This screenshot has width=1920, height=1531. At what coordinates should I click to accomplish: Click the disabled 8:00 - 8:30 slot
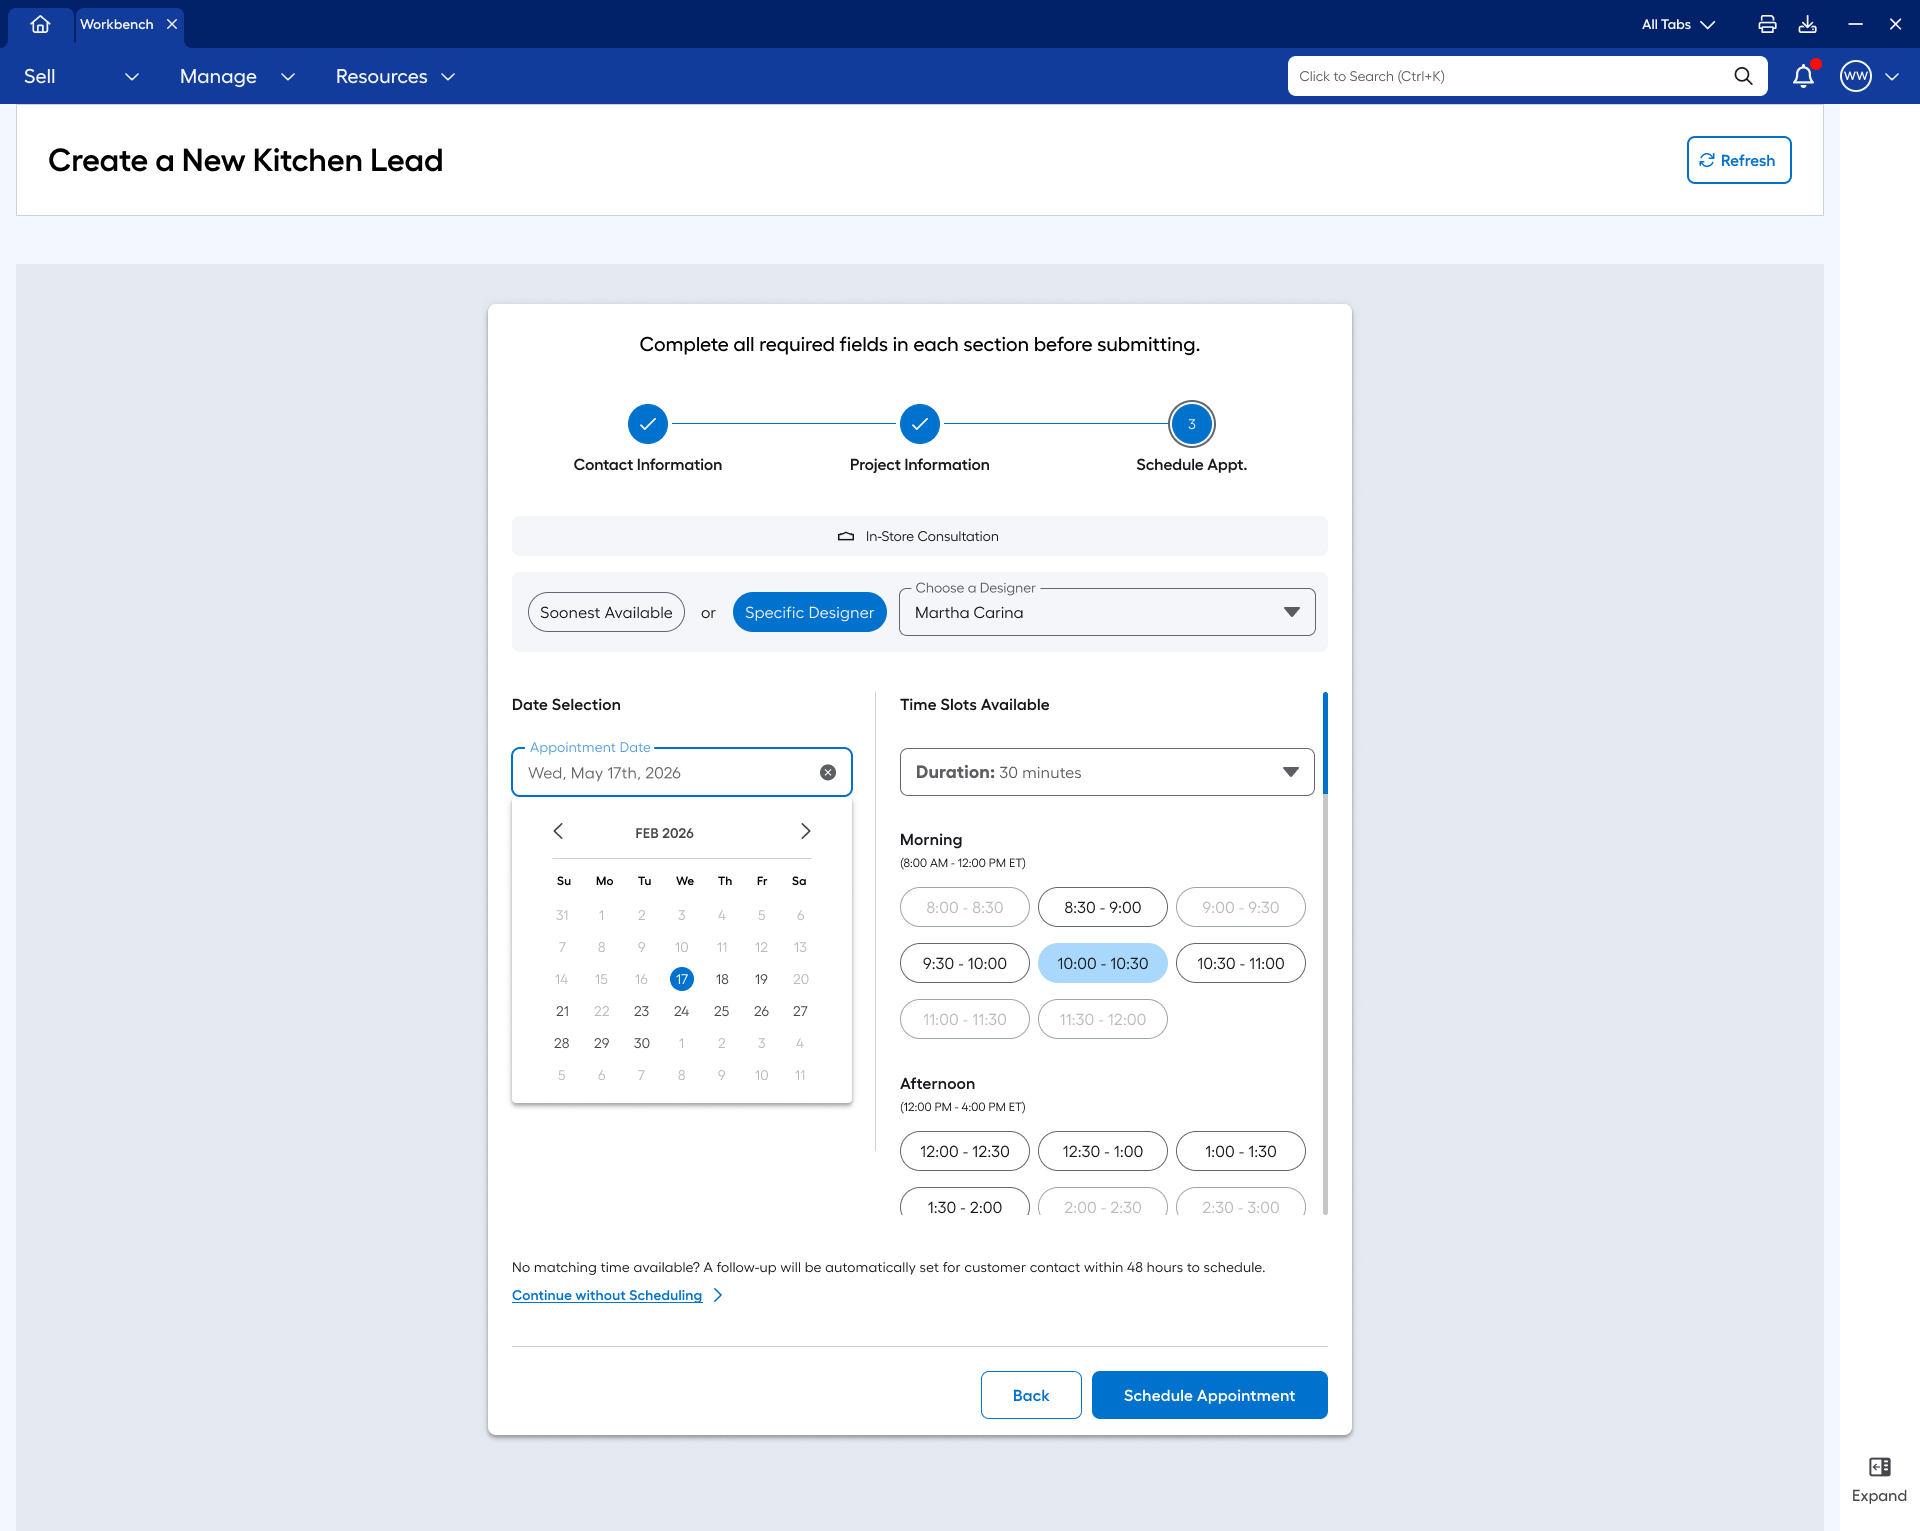(x=965, y=907)
